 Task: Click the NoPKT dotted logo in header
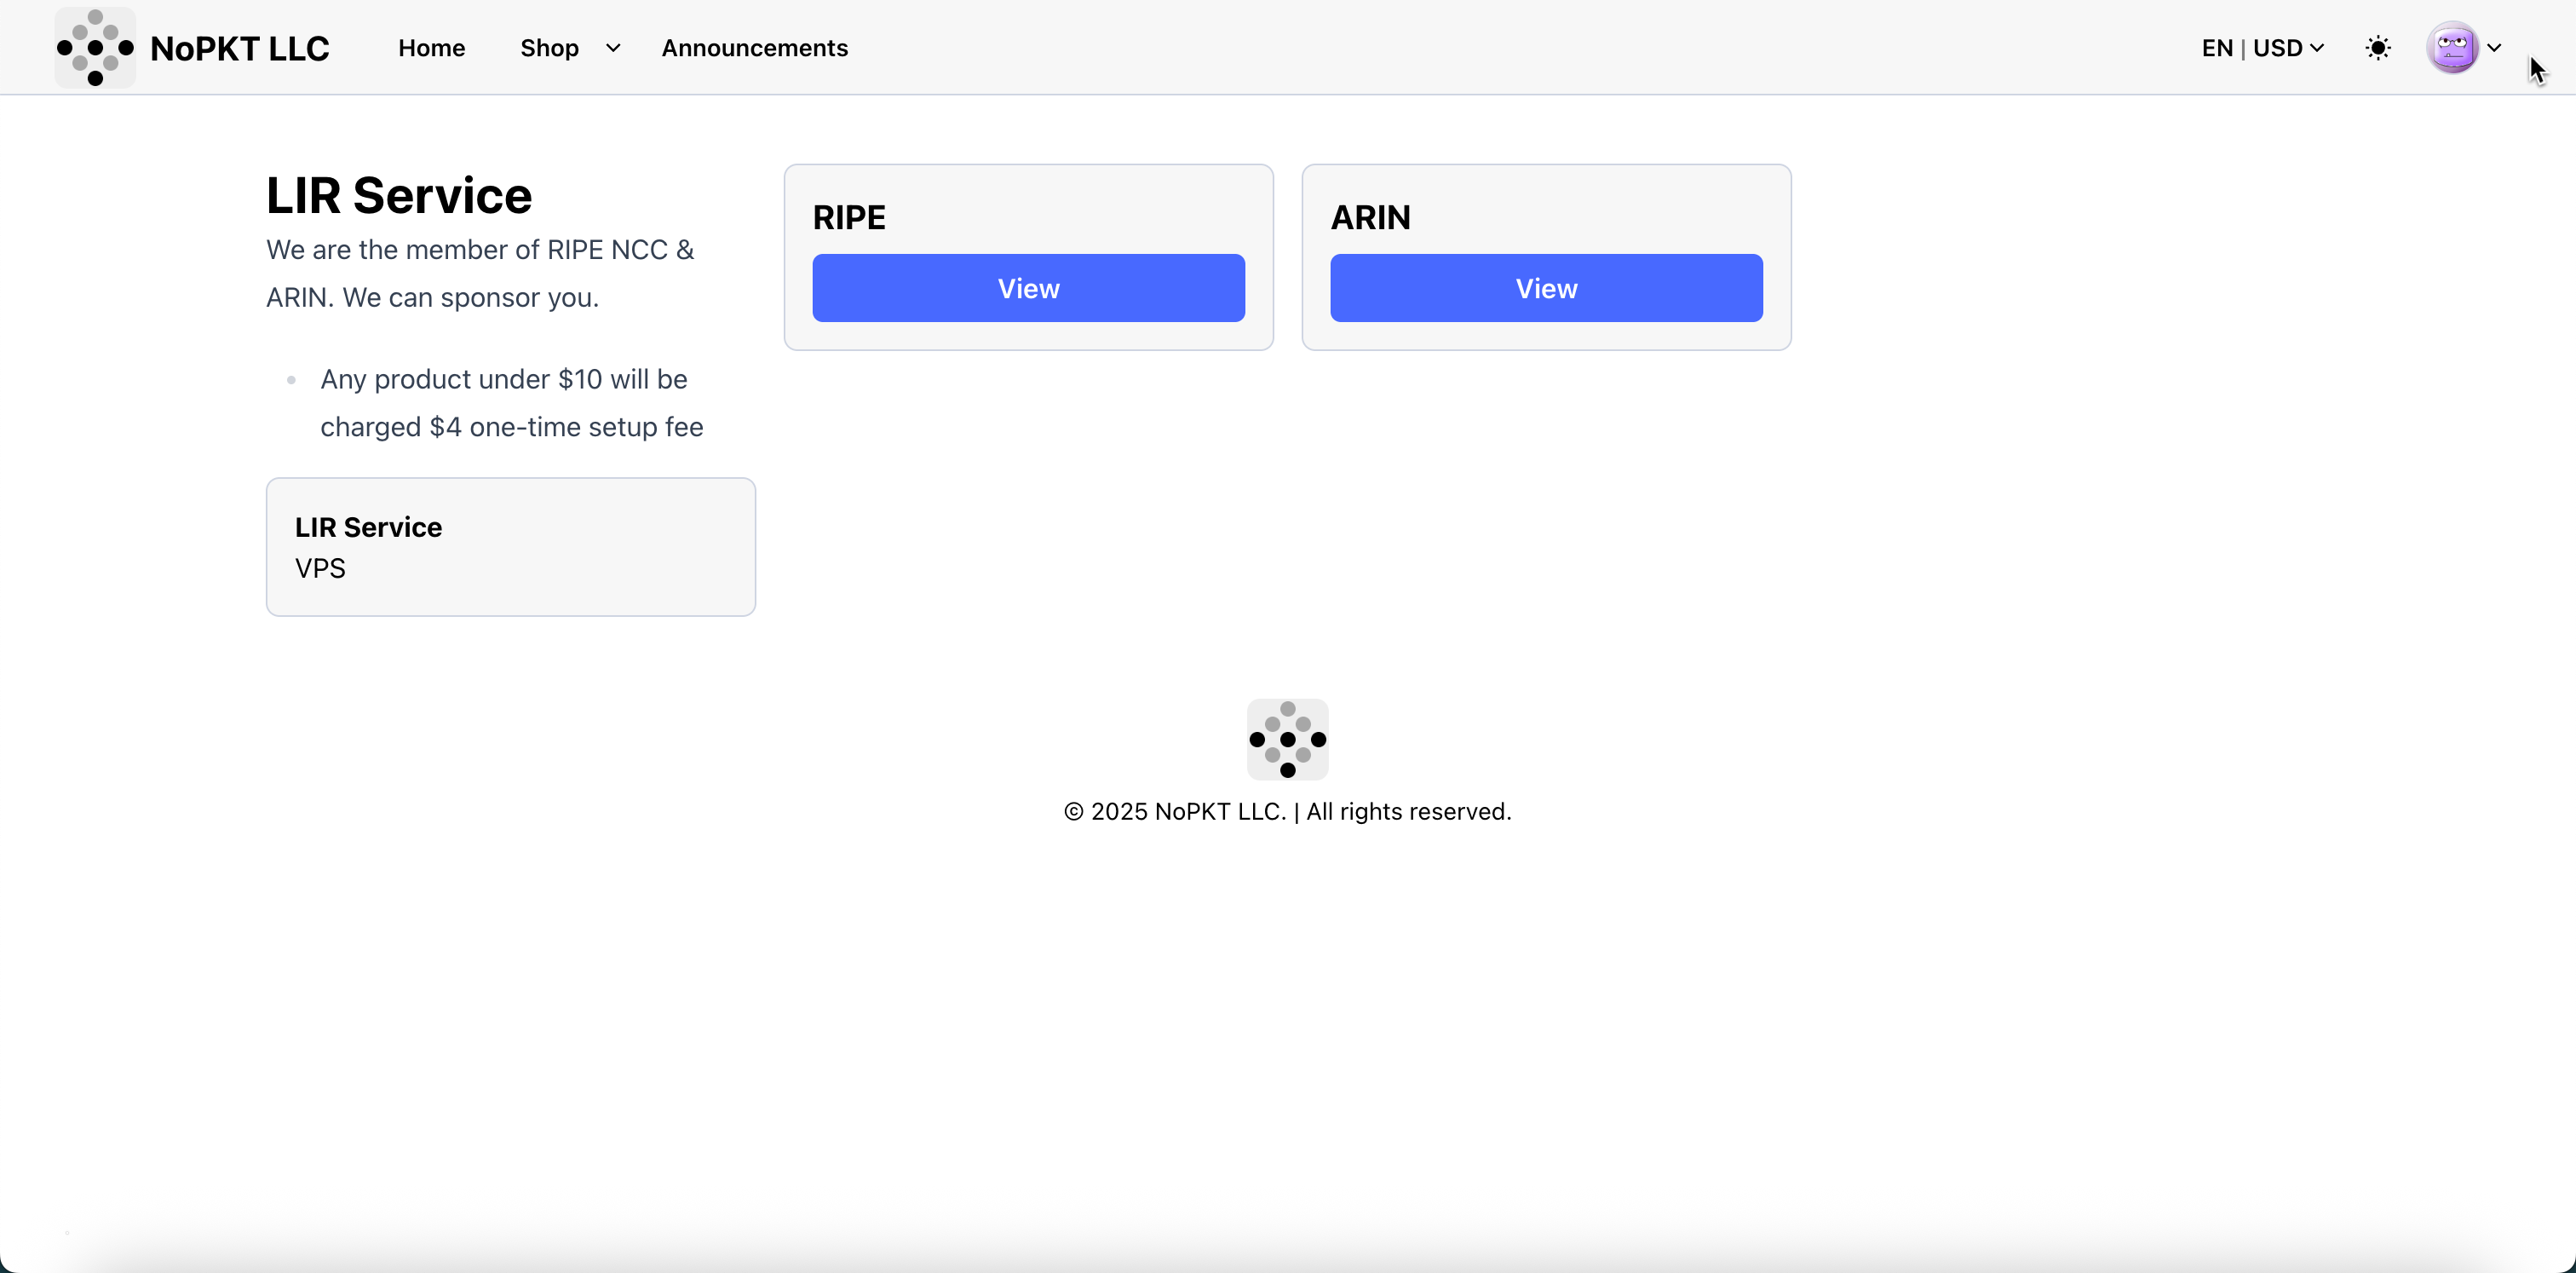point(95,48)
